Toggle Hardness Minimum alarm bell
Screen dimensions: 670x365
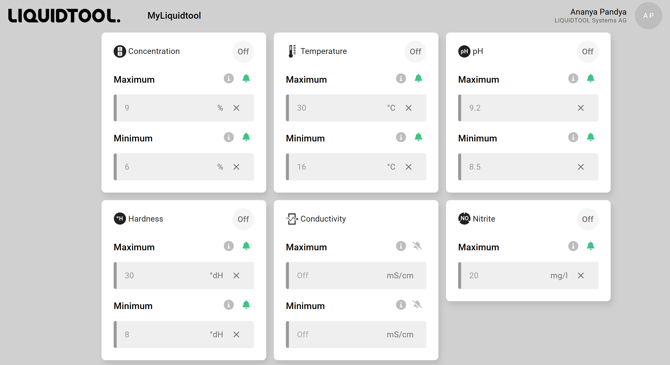246,304
